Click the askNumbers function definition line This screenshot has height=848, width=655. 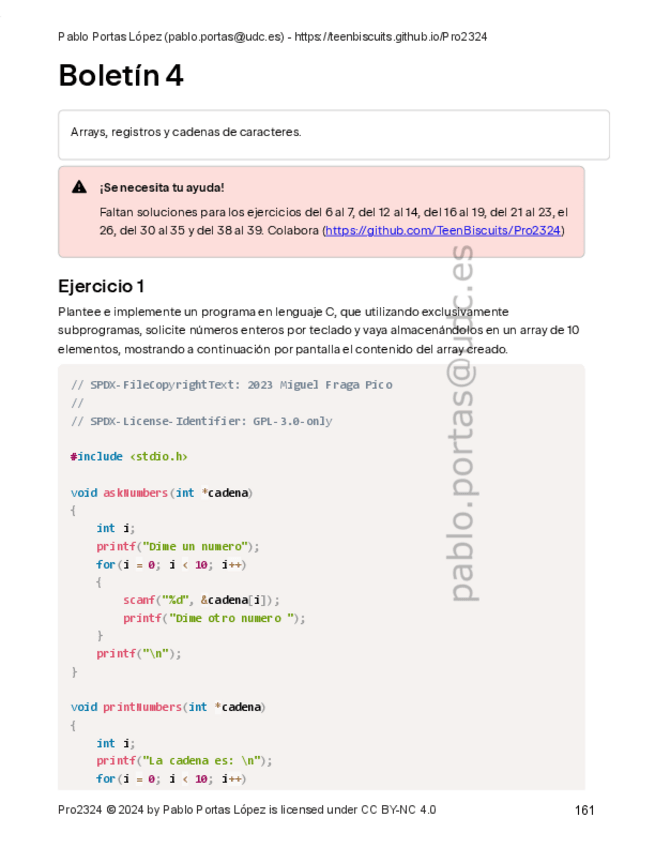161,492
